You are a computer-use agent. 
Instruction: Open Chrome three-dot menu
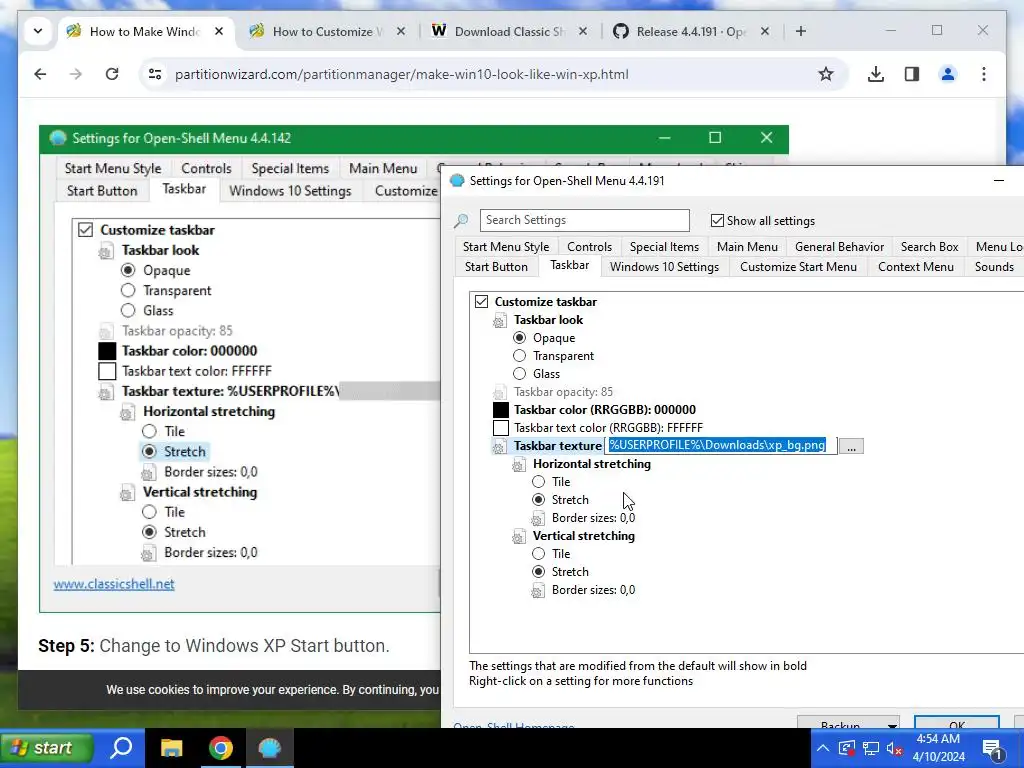(x=984, y=74)
